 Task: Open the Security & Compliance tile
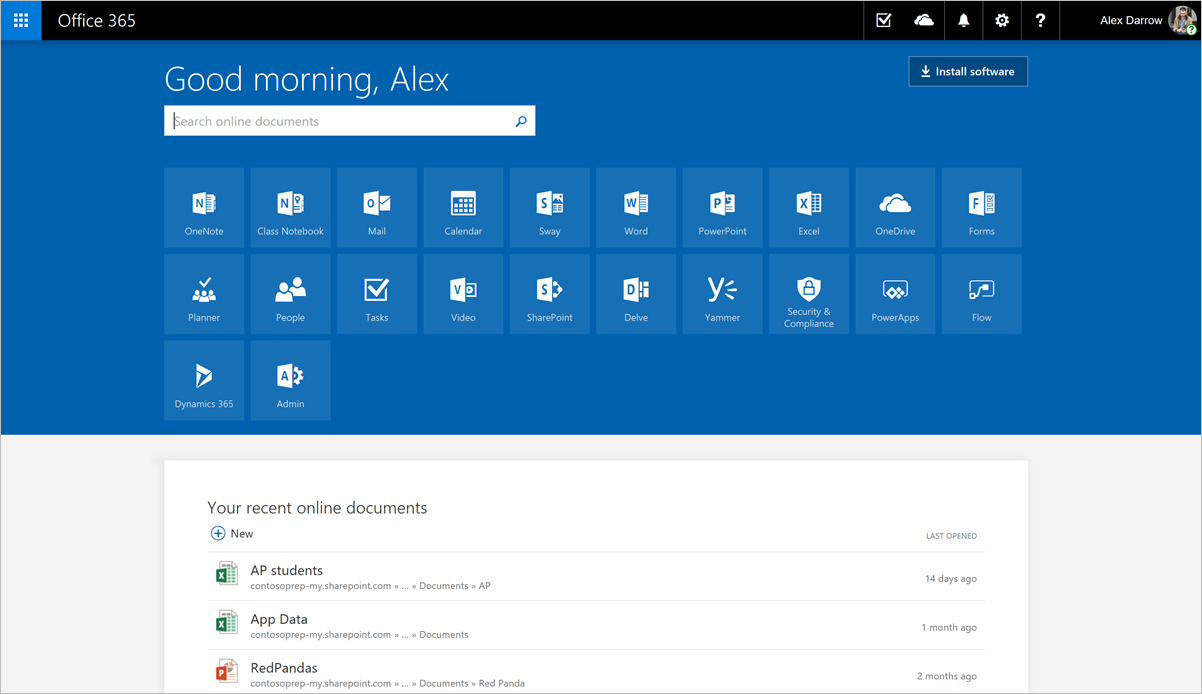[x=809, y=294]
